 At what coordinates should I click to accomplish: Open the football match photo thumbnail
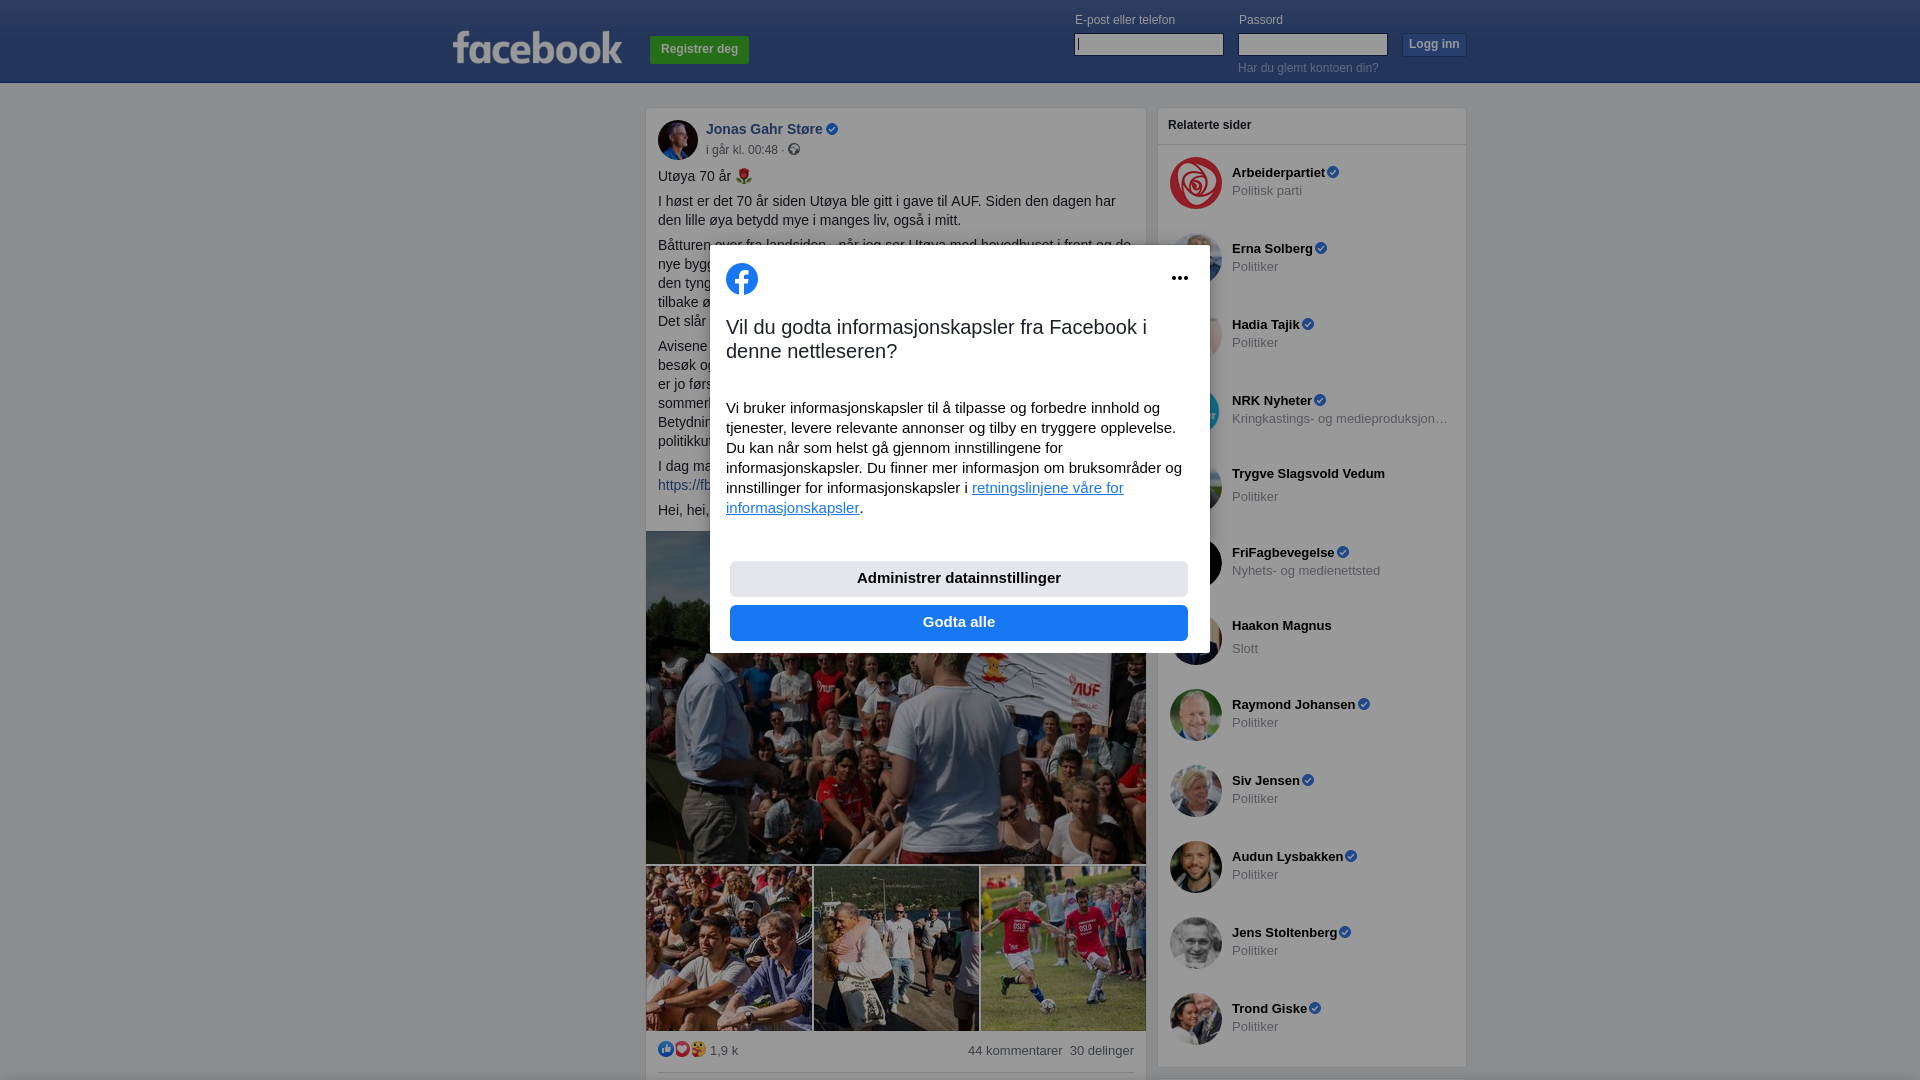click(1064, 949)
